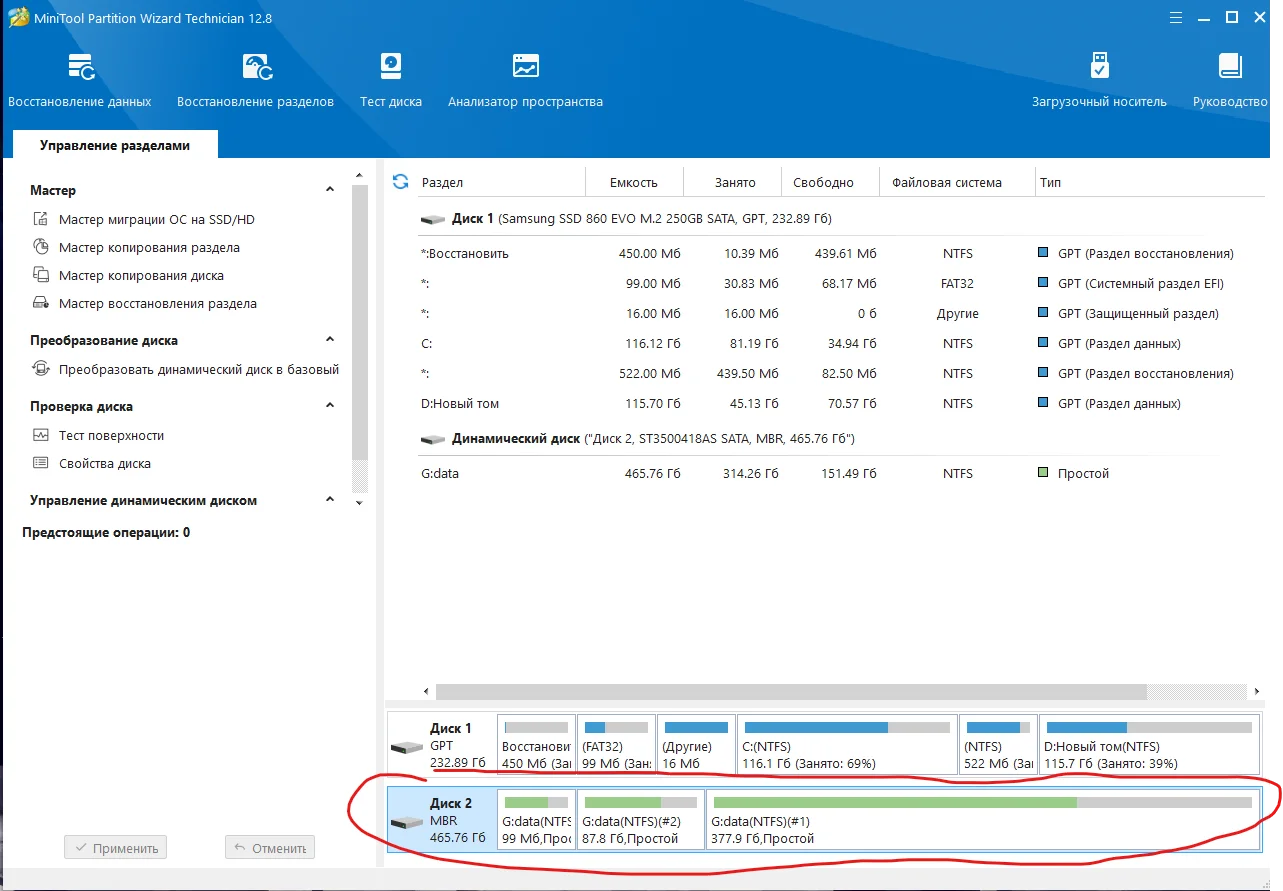Refresh the partition list with the refresh icon
This screenshot has height=891, width=1283.
click(x=401, y=182)
